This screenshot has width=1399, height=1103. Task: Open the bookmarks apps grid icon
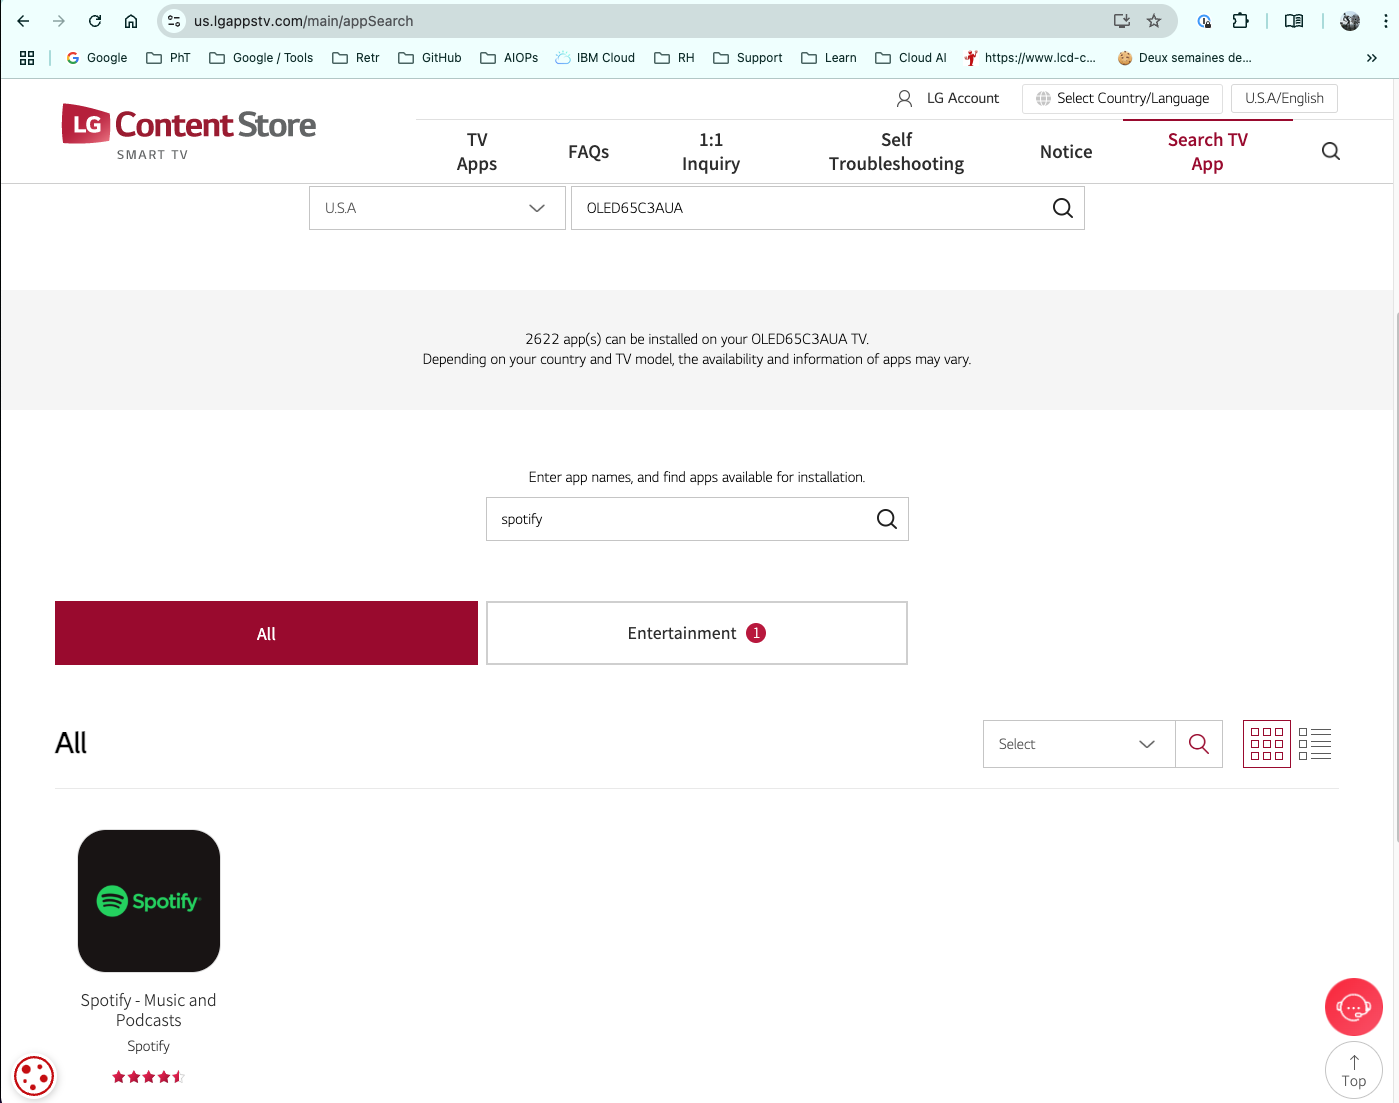27,58
